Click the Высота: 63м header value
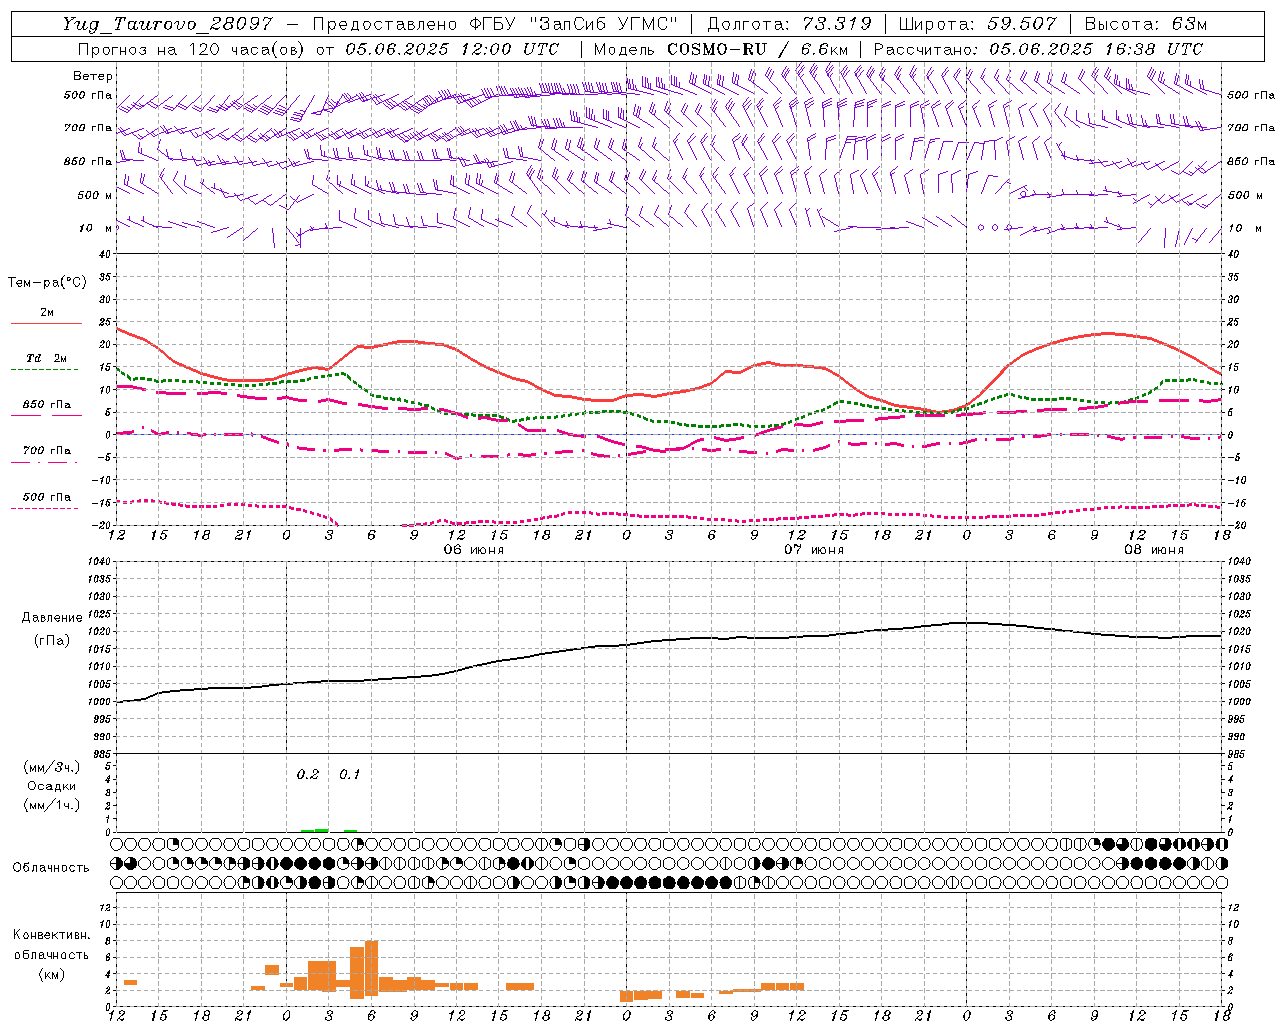The height and width of the screenshot is (1024, 1280). click(x=1144, y=24)
